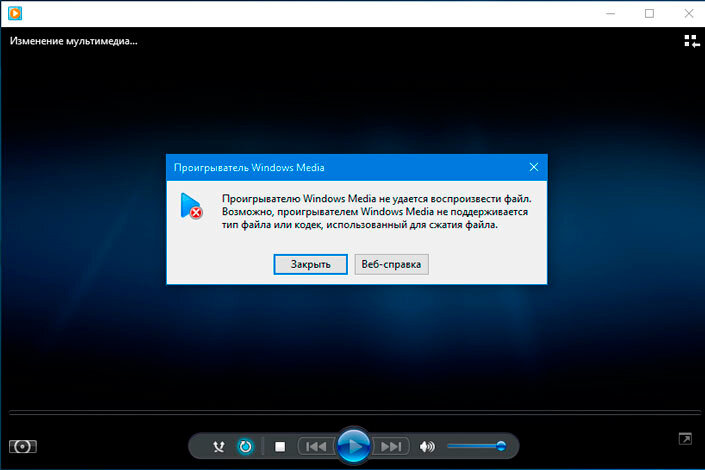
Task: Close the main Windows Media Player window
Action: coord(689,13)
